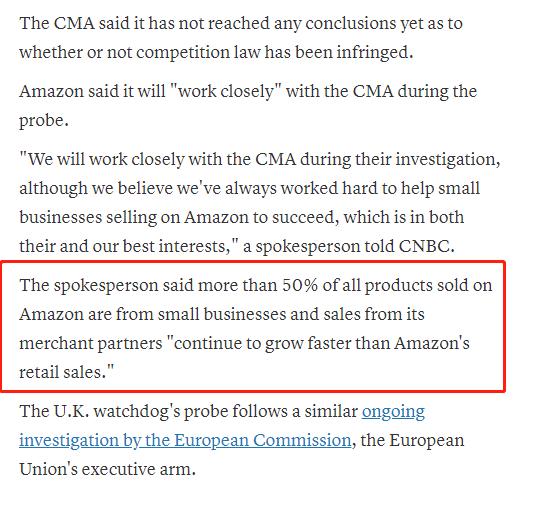Click the word 'ongoing' in the link
Image resolution: width=540 pixels, height=507 pixels.
coord(393,412)
